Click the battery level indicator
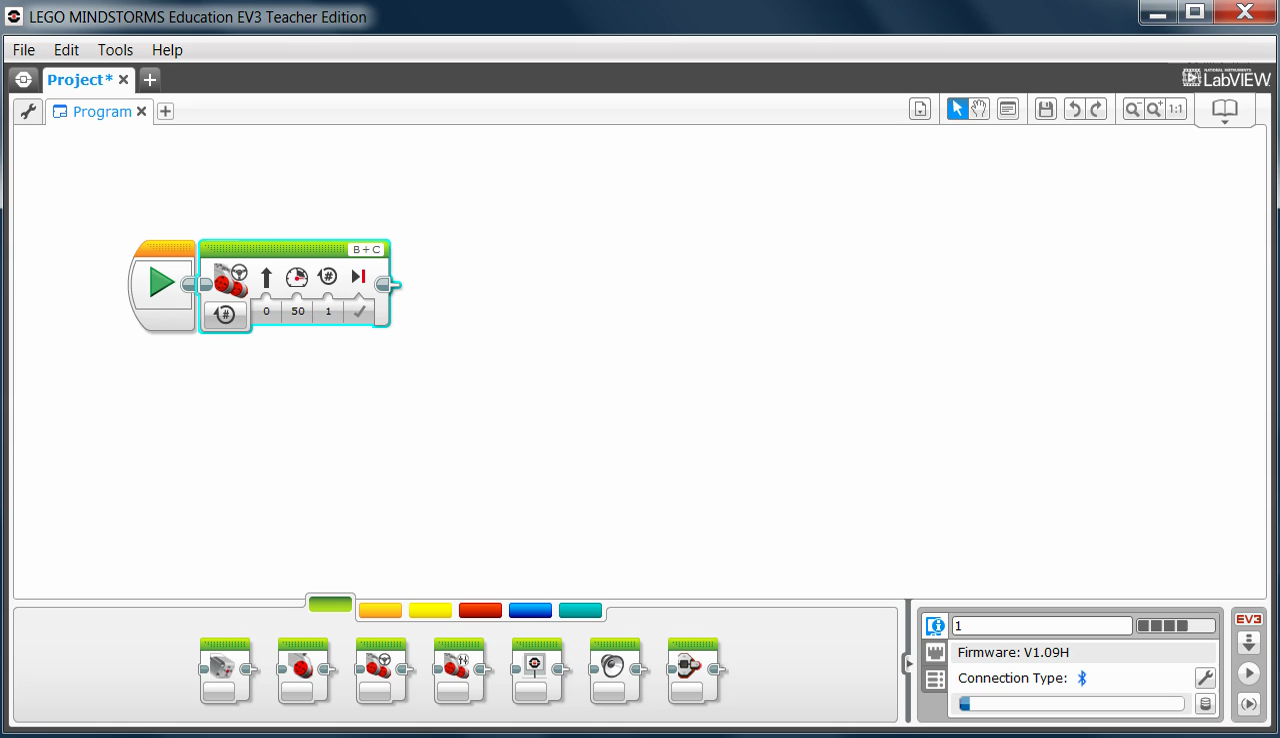 [x=1176, y=626]
